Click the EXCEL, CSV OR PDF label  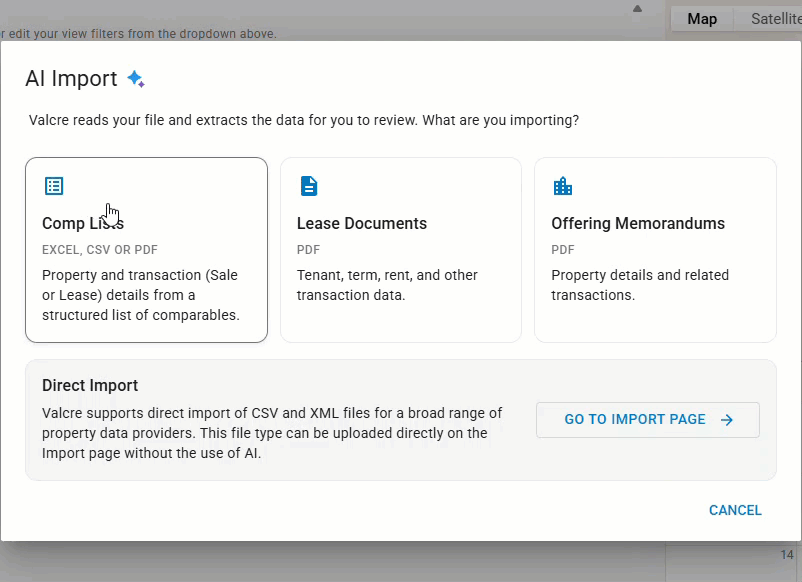tap(100, 250)
